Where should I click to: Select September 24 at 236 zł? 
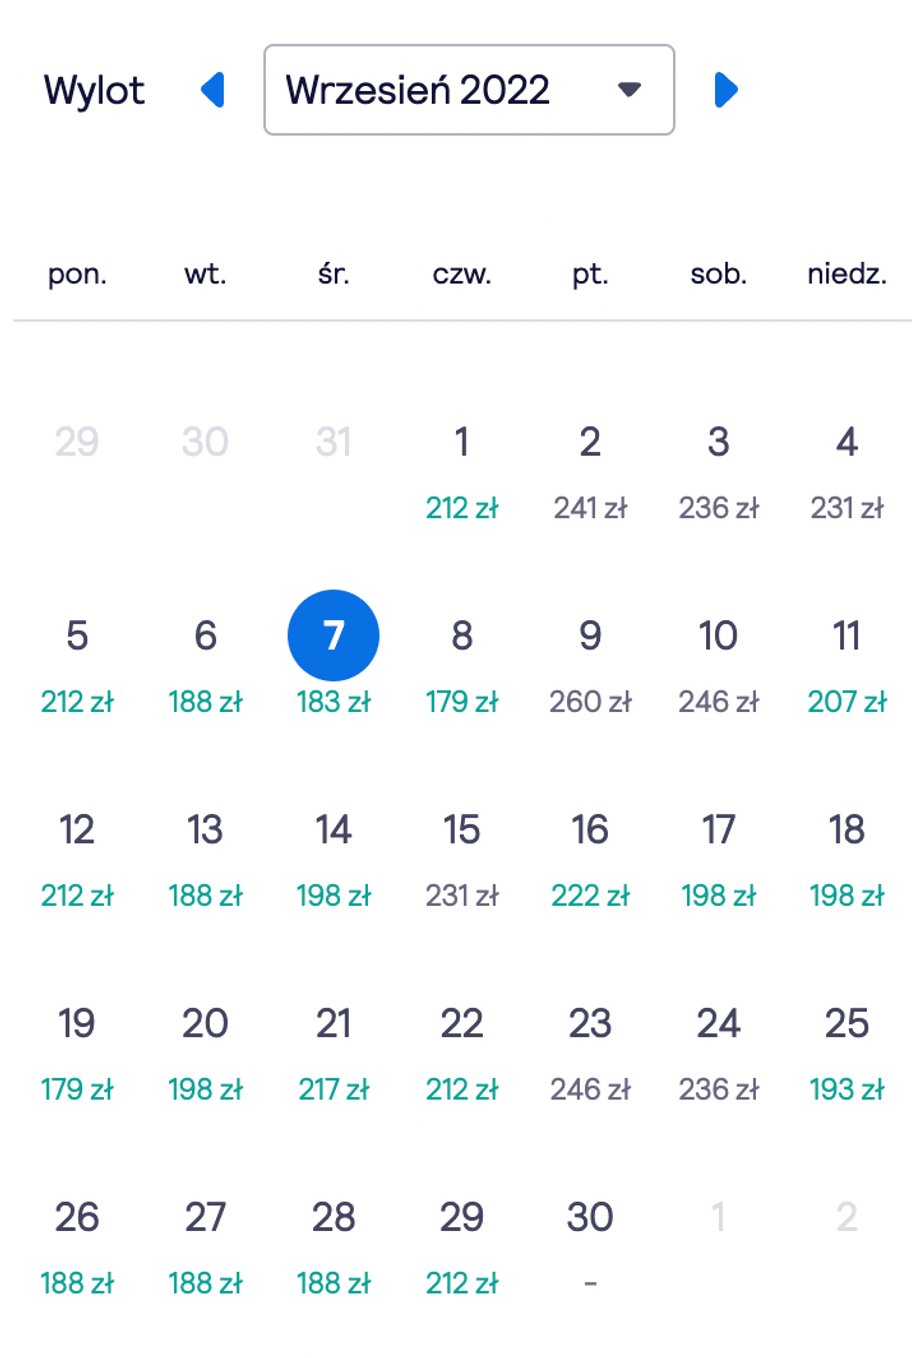(718, 1053)
